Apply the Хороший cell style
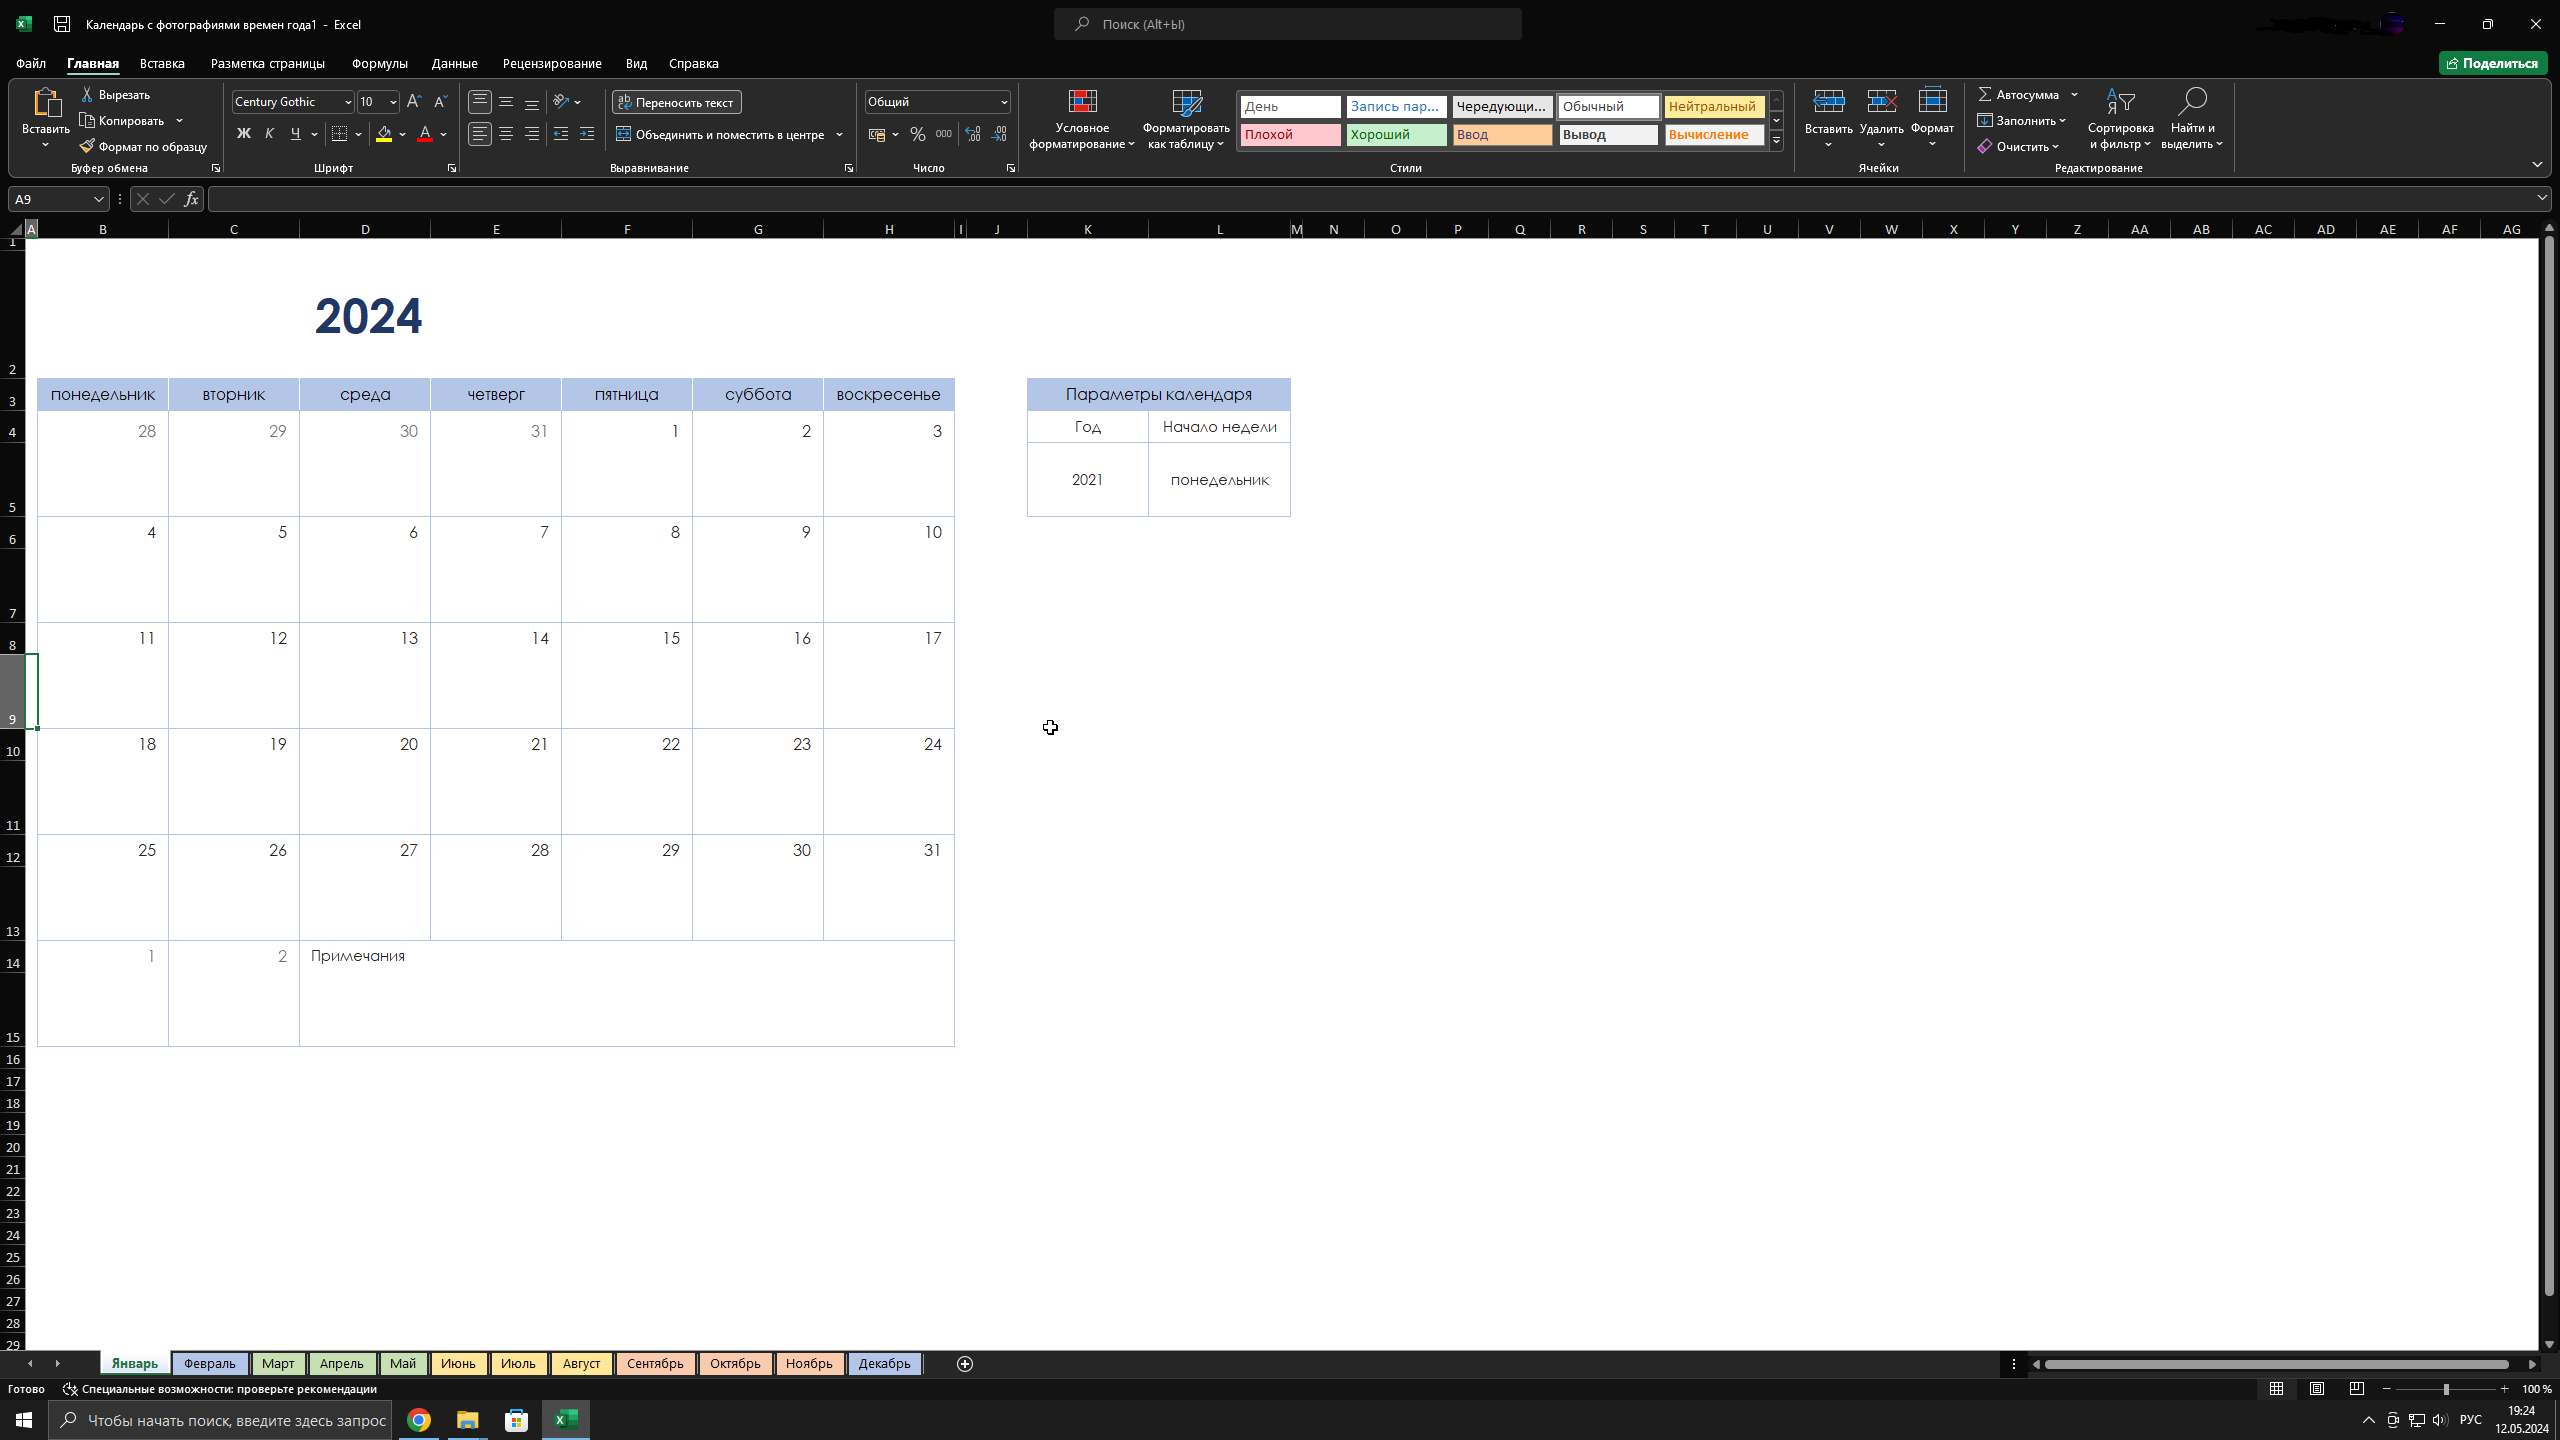This screenshot has height=1440, width=2560. coord(1396,134)
